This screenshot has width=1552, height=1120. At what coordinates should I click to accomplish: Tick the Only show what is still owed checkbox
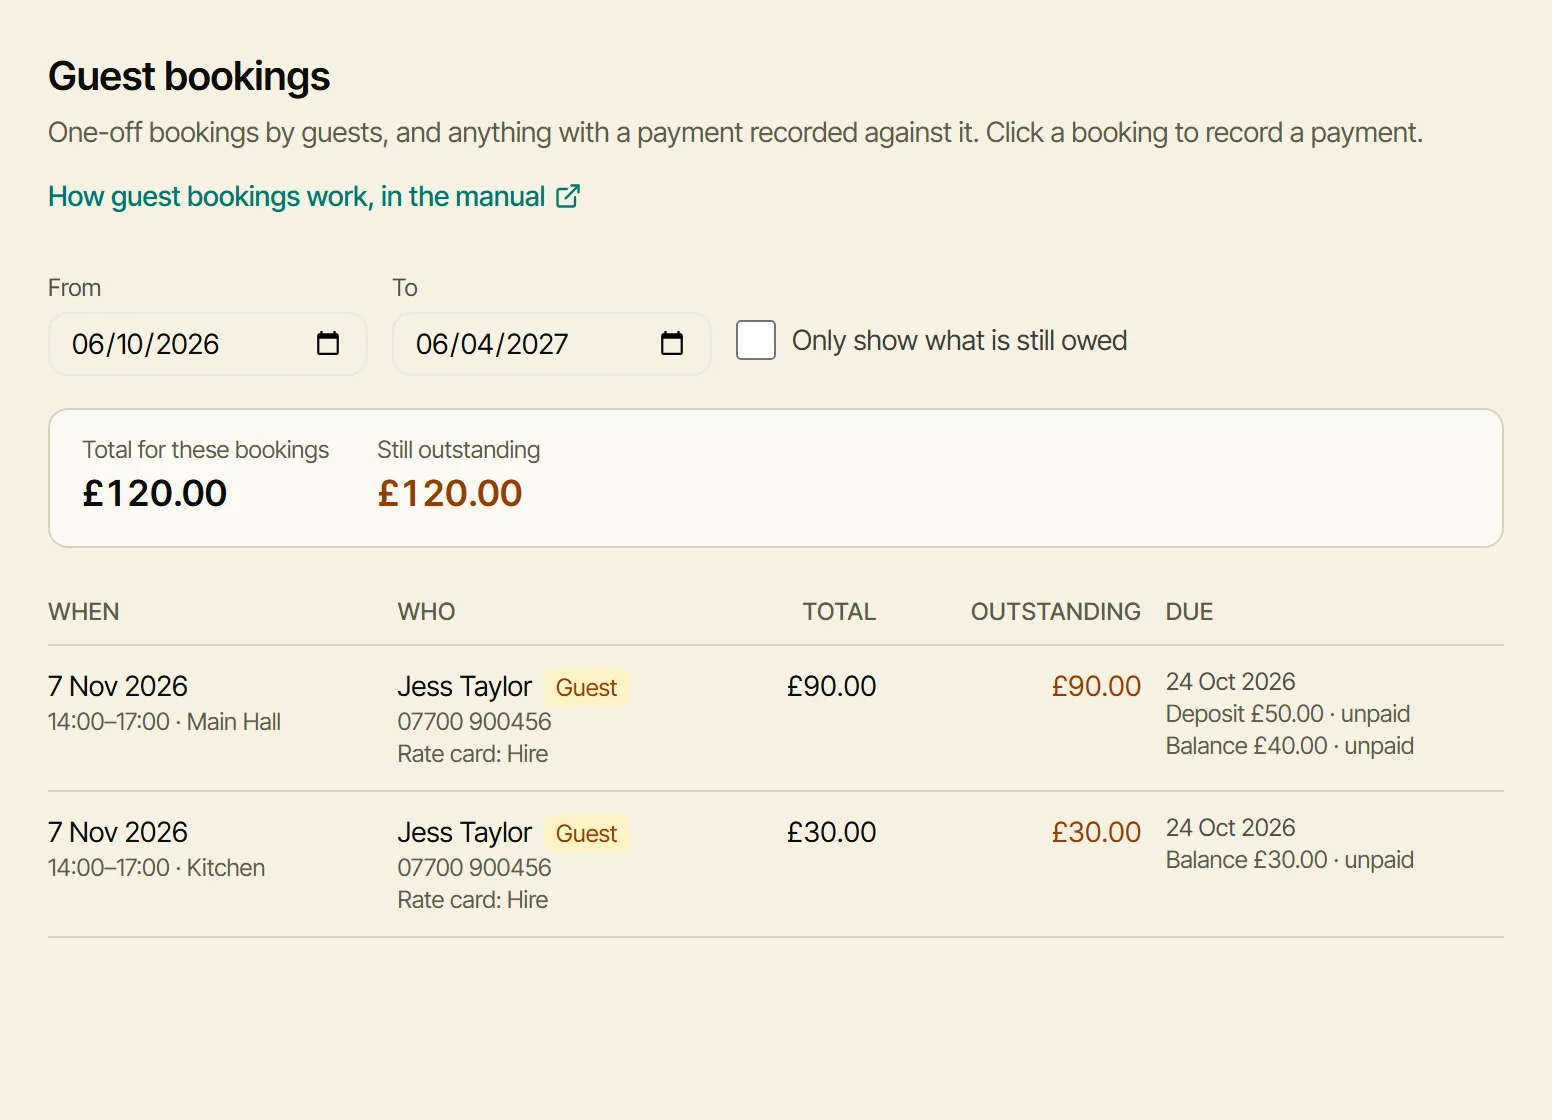click(x=756, y=340)
